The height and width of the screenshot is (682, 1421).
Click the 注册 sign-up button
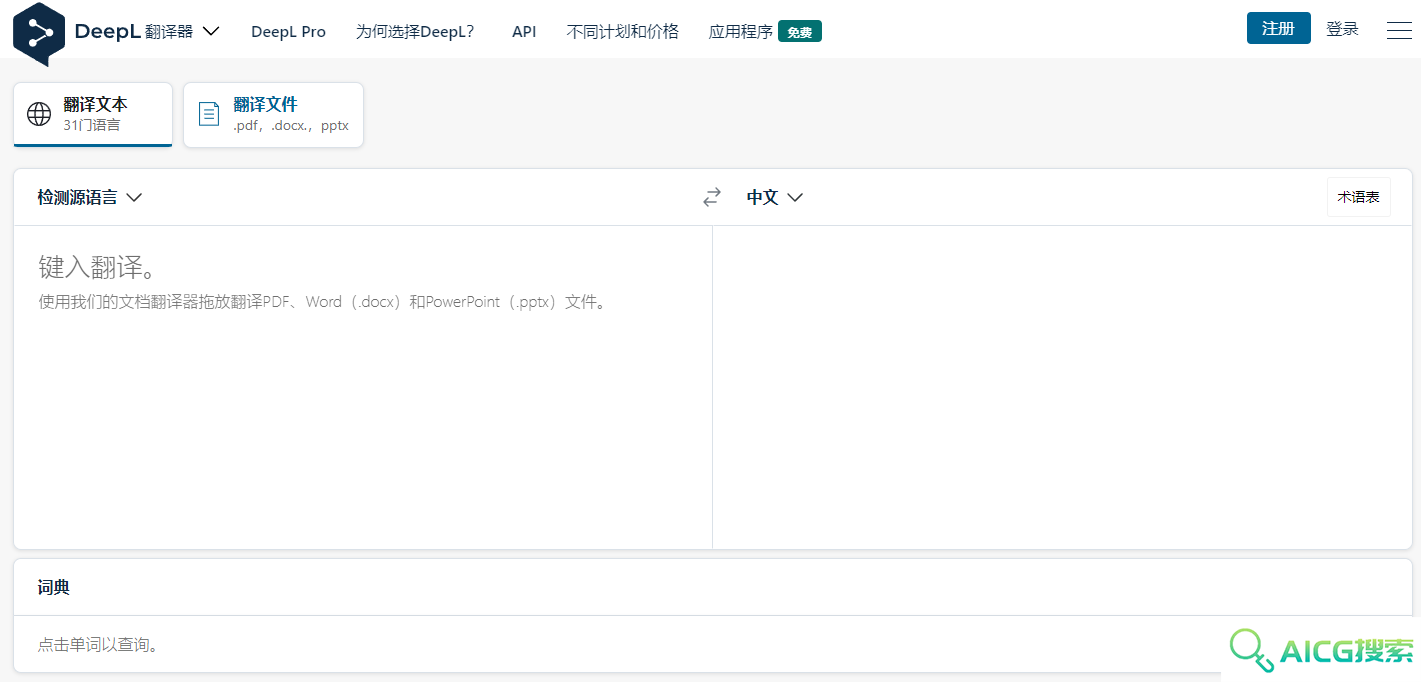pyautogui.click(x=1278, y=28)
